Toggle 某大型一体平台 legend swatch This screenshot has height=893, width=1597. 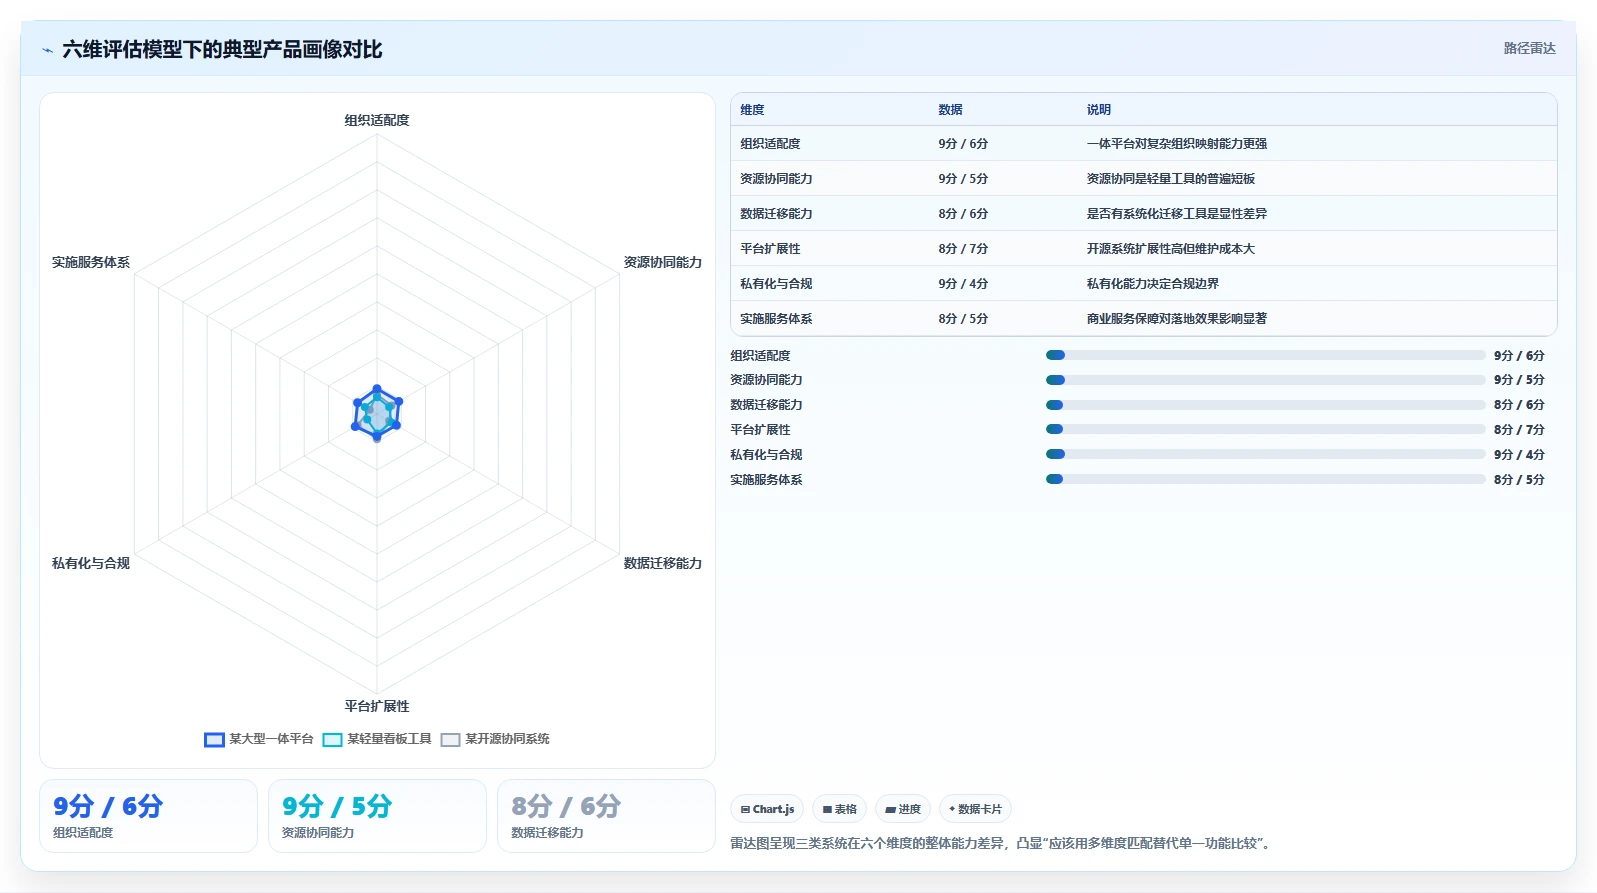[214, 740]
